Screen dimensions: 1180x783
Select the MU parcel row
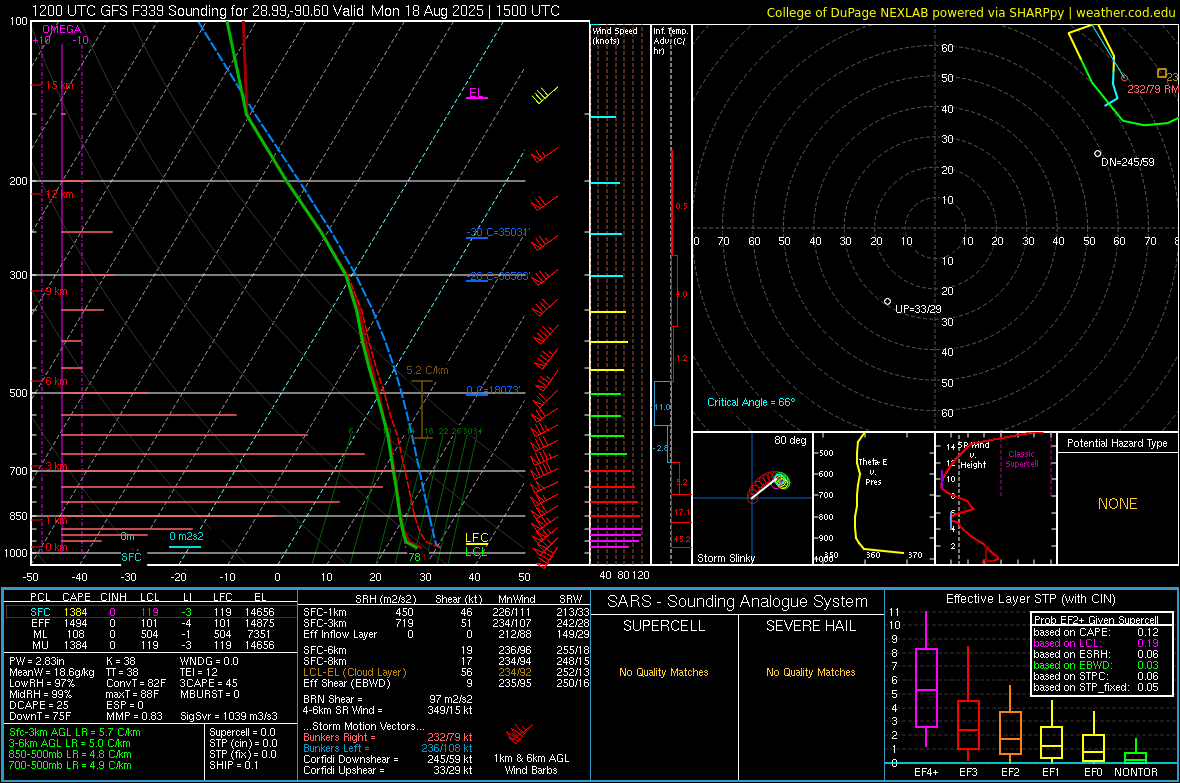[x=151, y=645]
